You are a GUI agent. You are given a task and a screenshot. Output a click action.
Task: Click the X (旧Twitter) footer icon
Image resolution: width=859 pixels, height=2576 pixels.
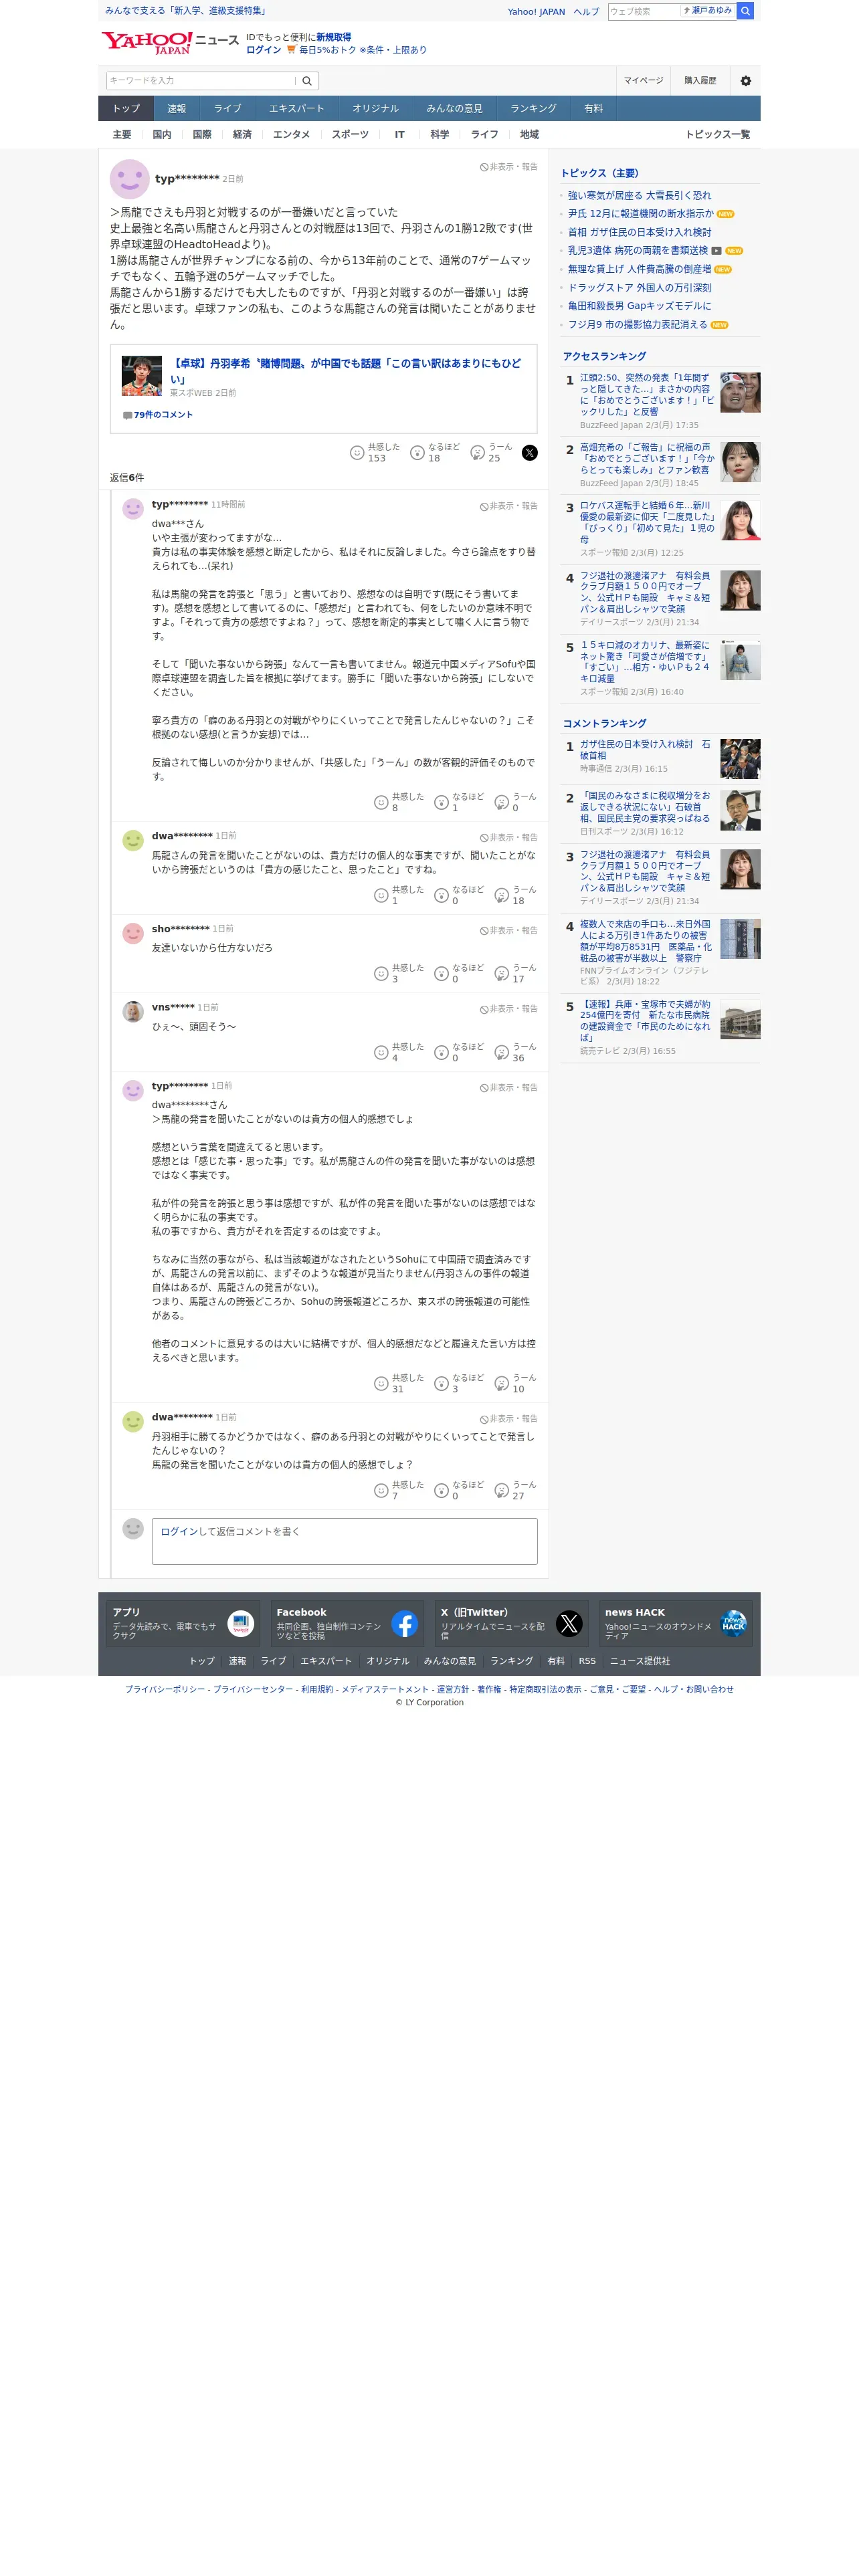[x=569, y=1623]
